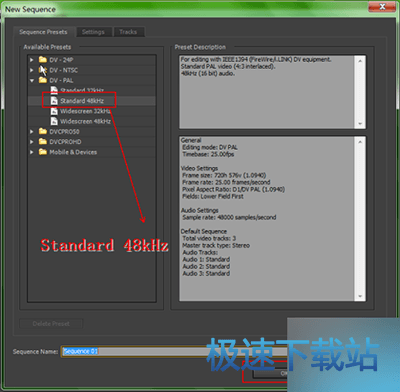Click the settings summary scroll-up arrow
Image resolution: width=400 pixels, height=392 pixels.
coord(360,142)
